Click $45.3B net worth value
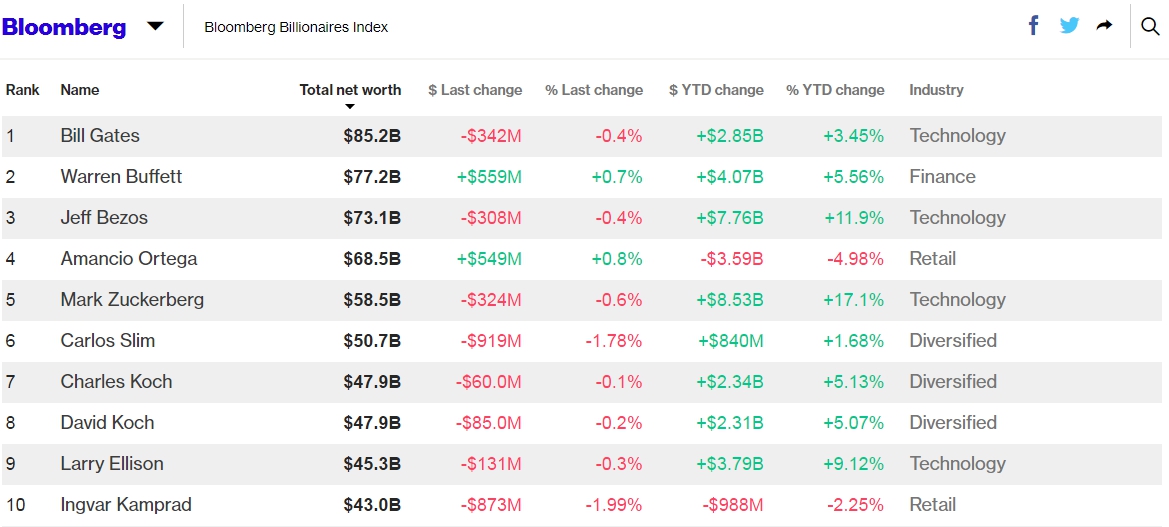The width and height of the screenshot is (1169, 527). click(x=372, y=464)
